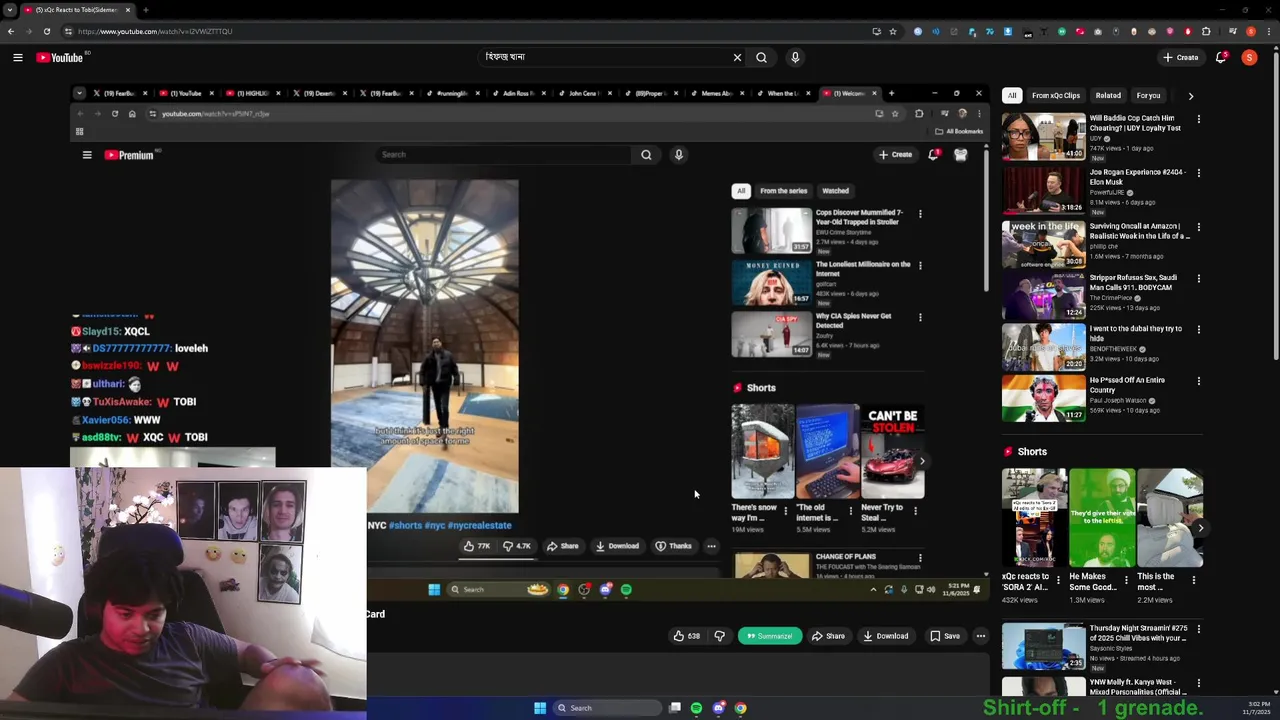Open a new Chrome tab
Image resolution: width=1280 pixels, height=720 pixels.
[x=145, y=10]
